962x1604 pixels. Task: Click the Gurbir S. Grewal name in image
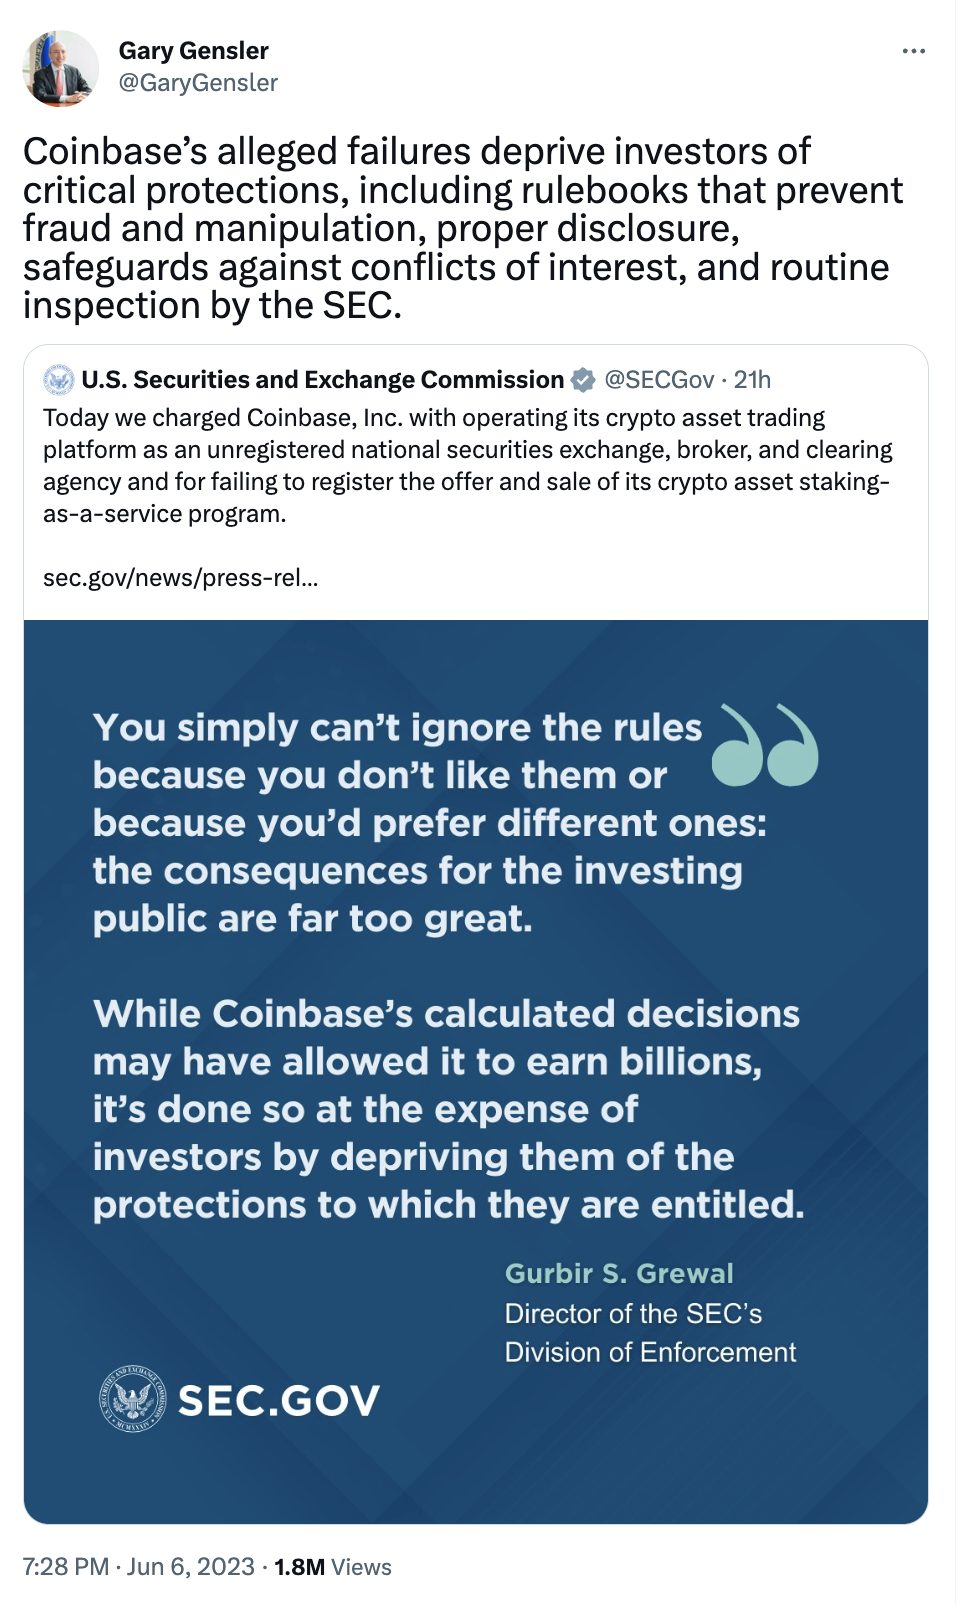(x=619, y=1273)
